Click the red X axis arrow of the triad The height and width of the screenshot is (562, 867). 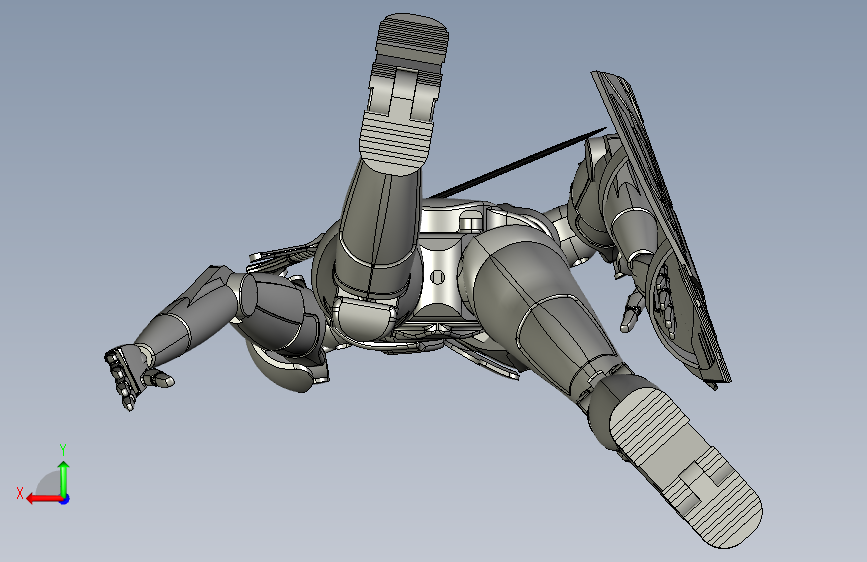44,499
